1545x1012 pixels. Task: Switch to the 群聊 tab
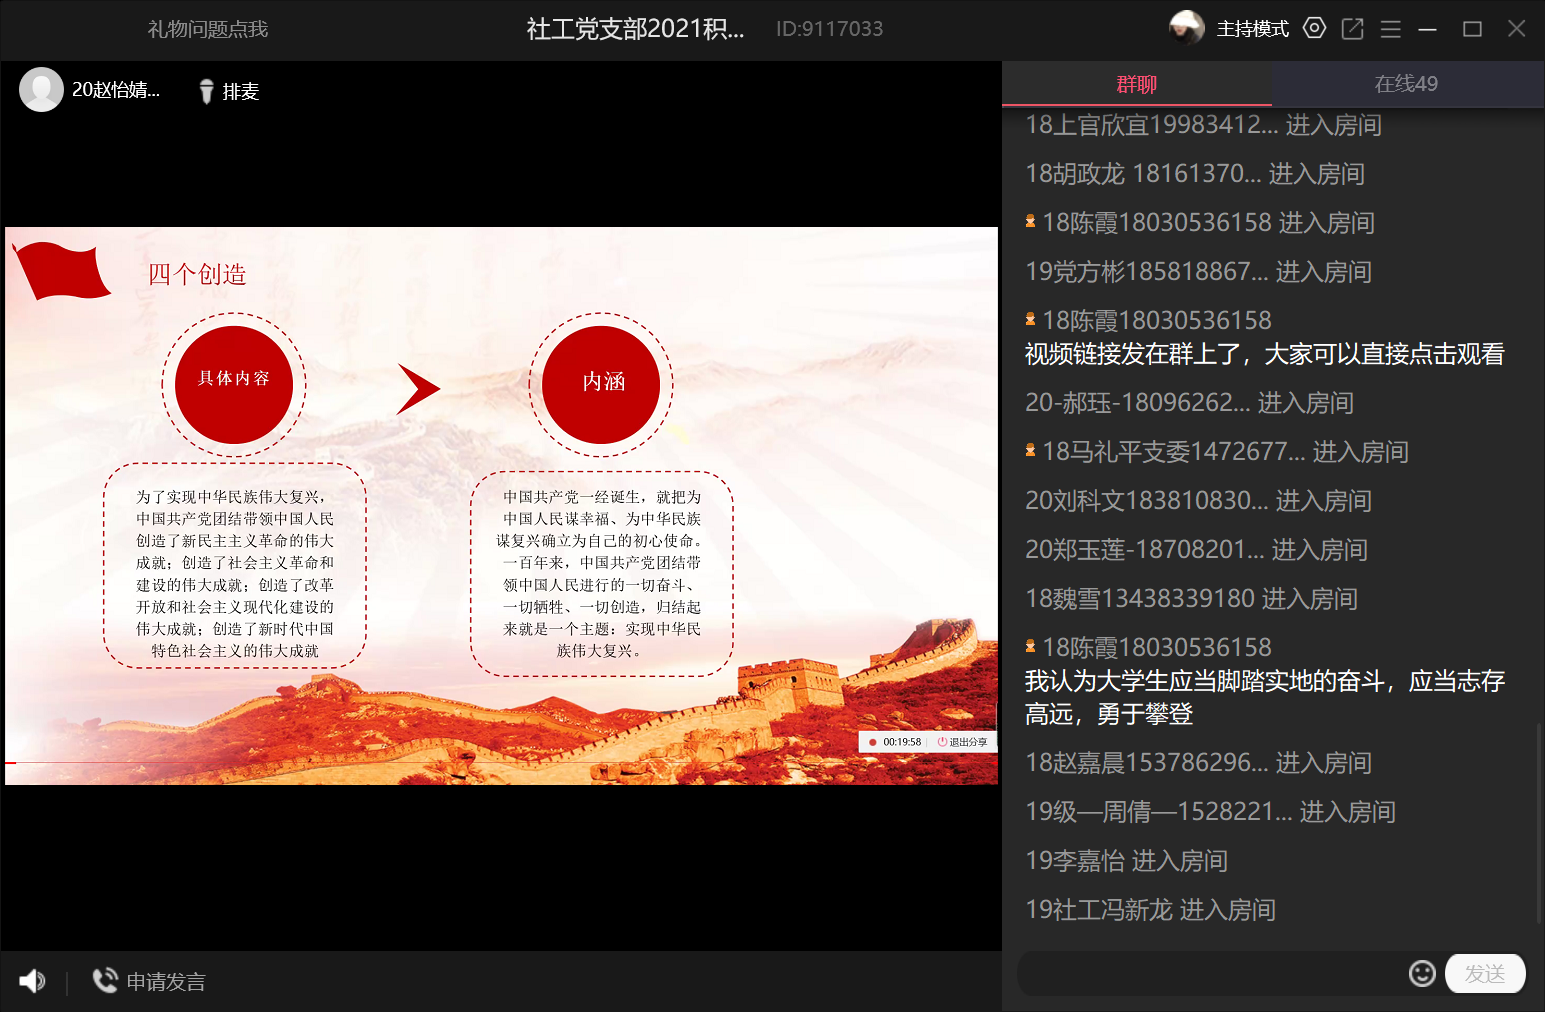click(1136, 84)
